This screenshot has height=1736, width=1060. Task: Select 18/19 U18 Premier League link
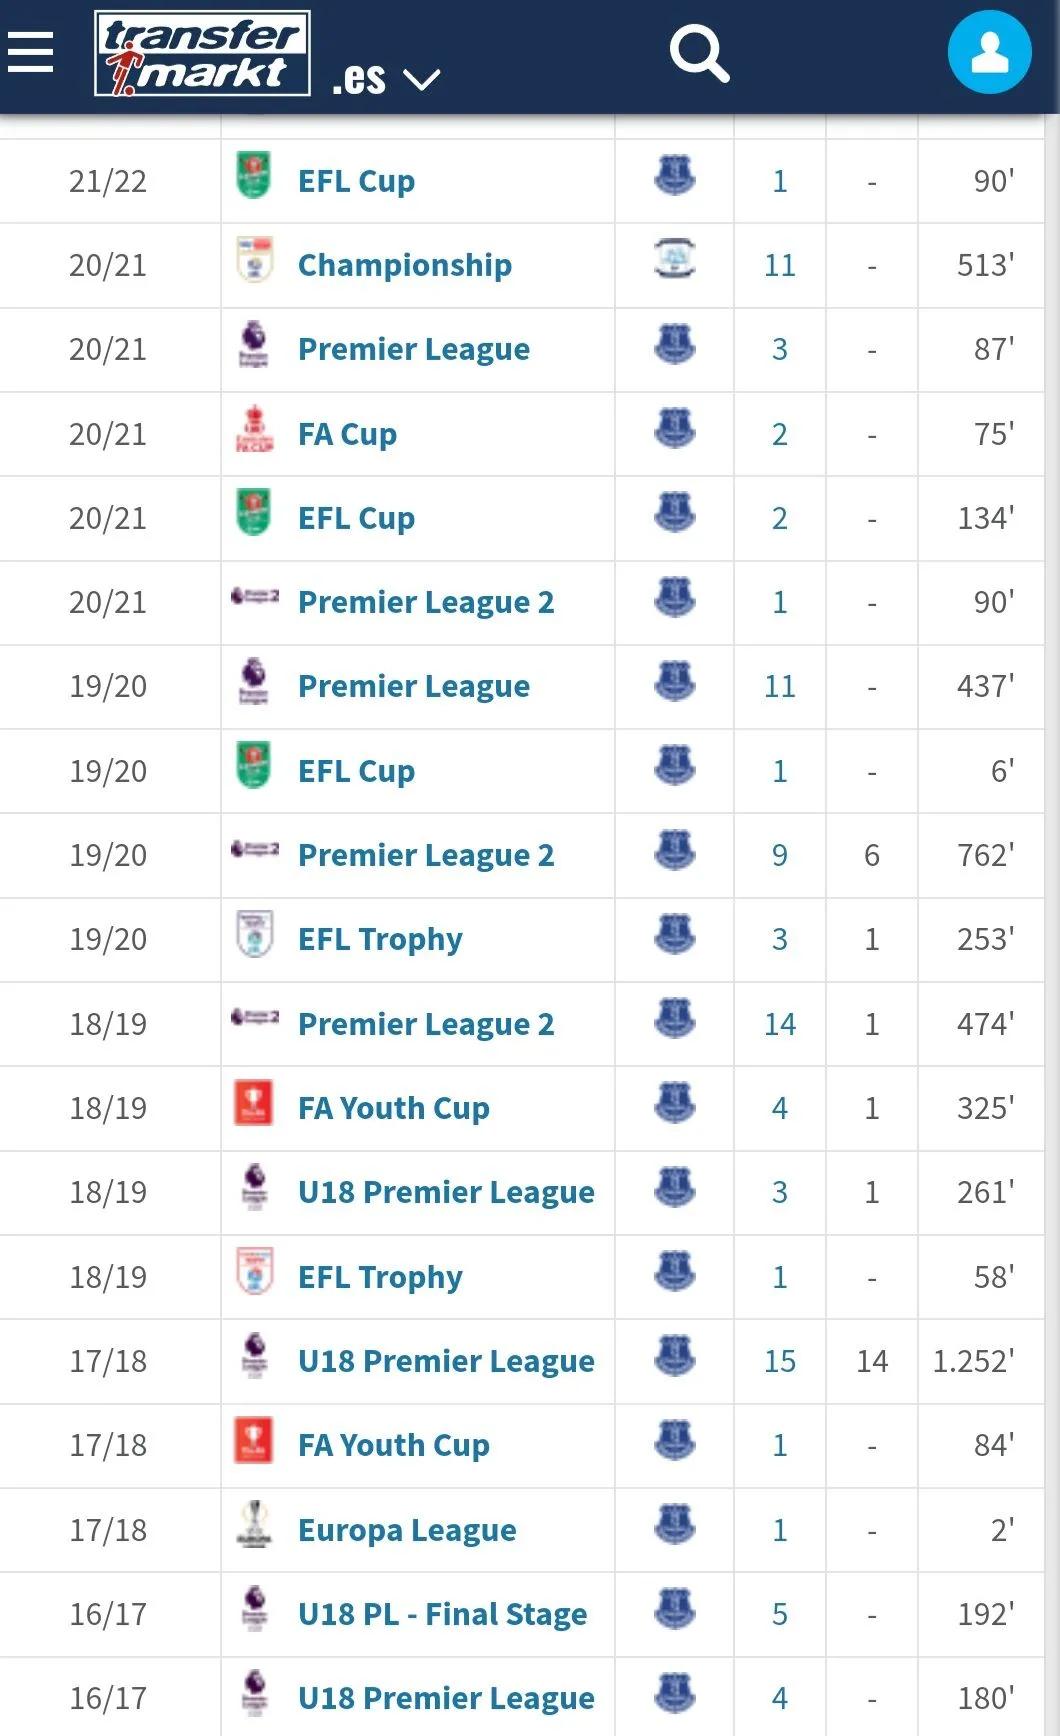[446, 1192]
